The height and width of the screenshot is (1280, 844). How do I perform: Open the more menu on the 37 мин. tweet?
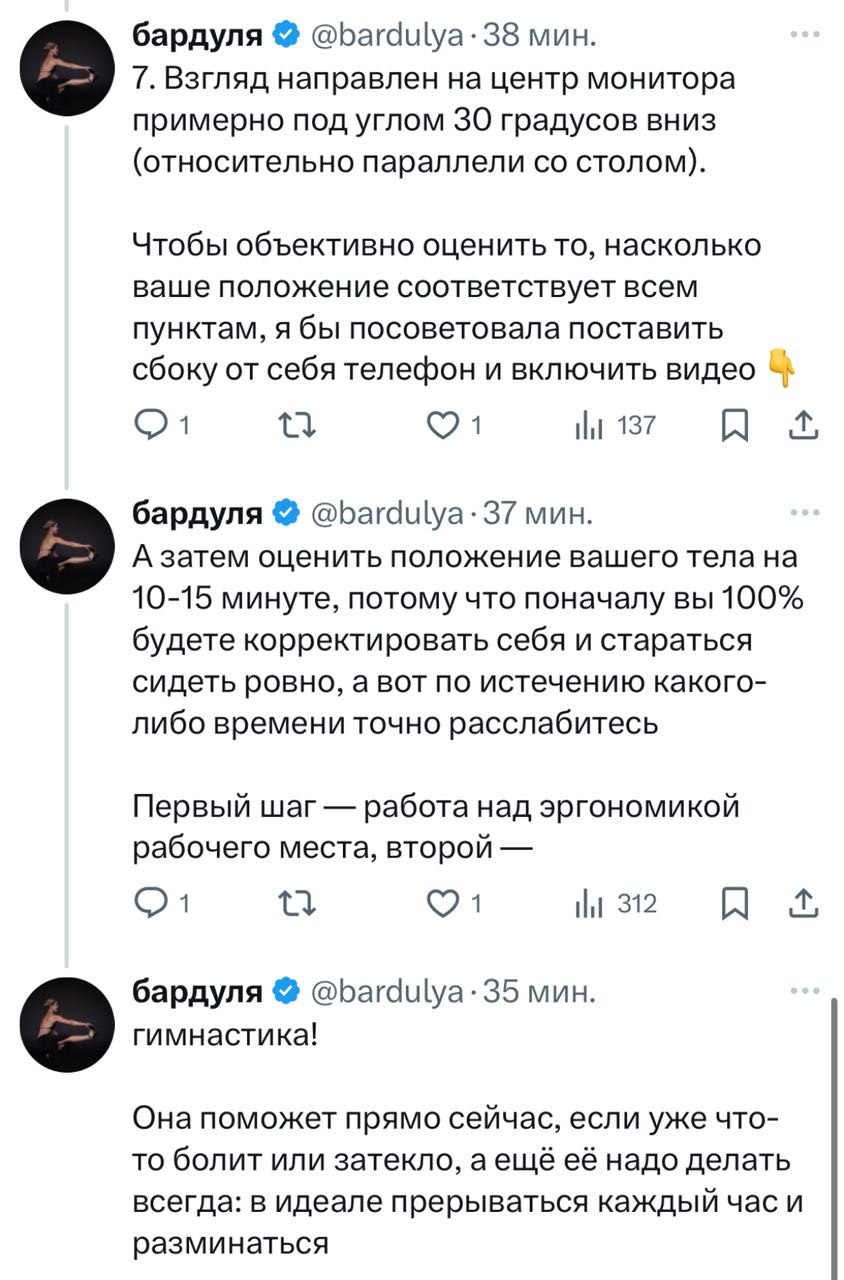804,514
